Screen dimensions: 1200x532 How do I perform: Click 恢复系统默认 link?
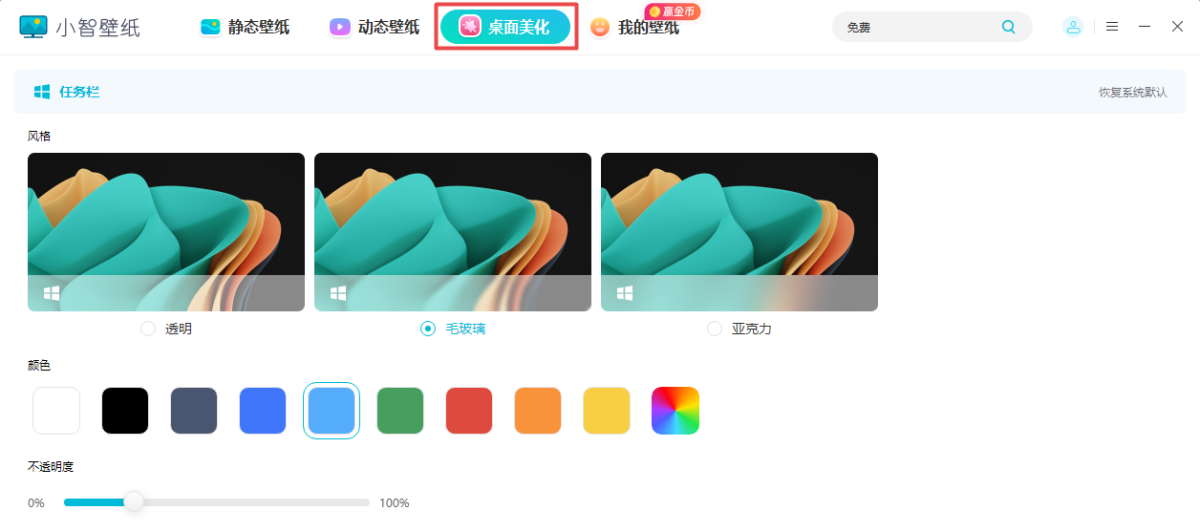pos(1133,92)
